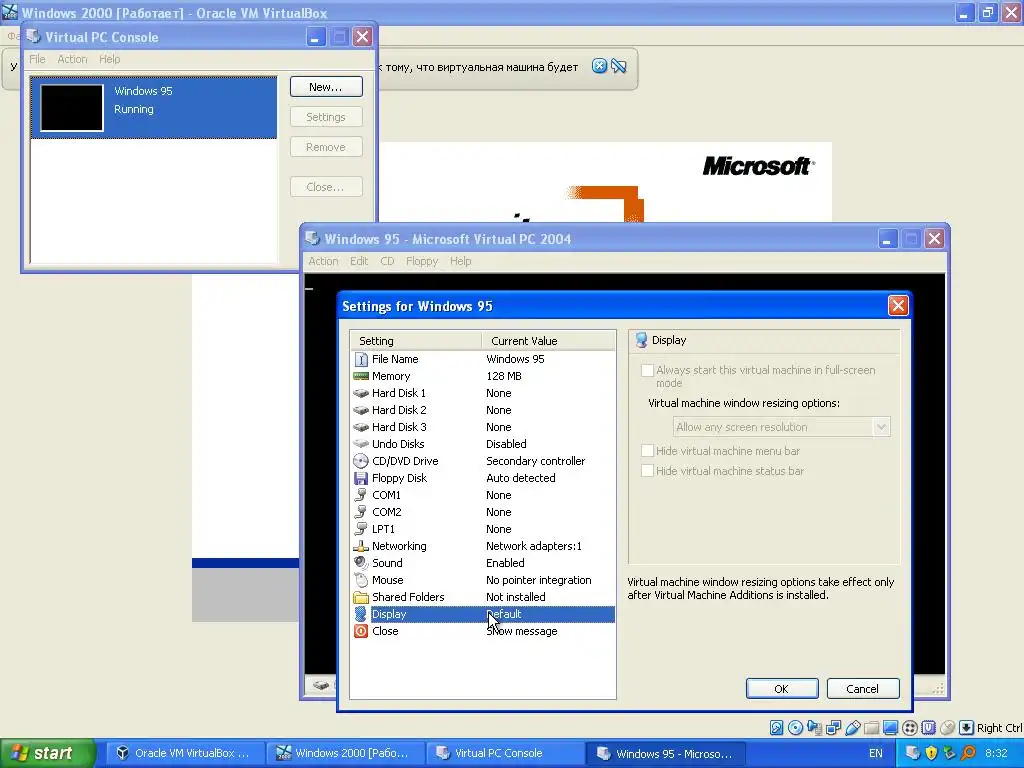1024x768 pixels.
Task: Confirm settings with the OK button
Action: click(x=782, y=689)
